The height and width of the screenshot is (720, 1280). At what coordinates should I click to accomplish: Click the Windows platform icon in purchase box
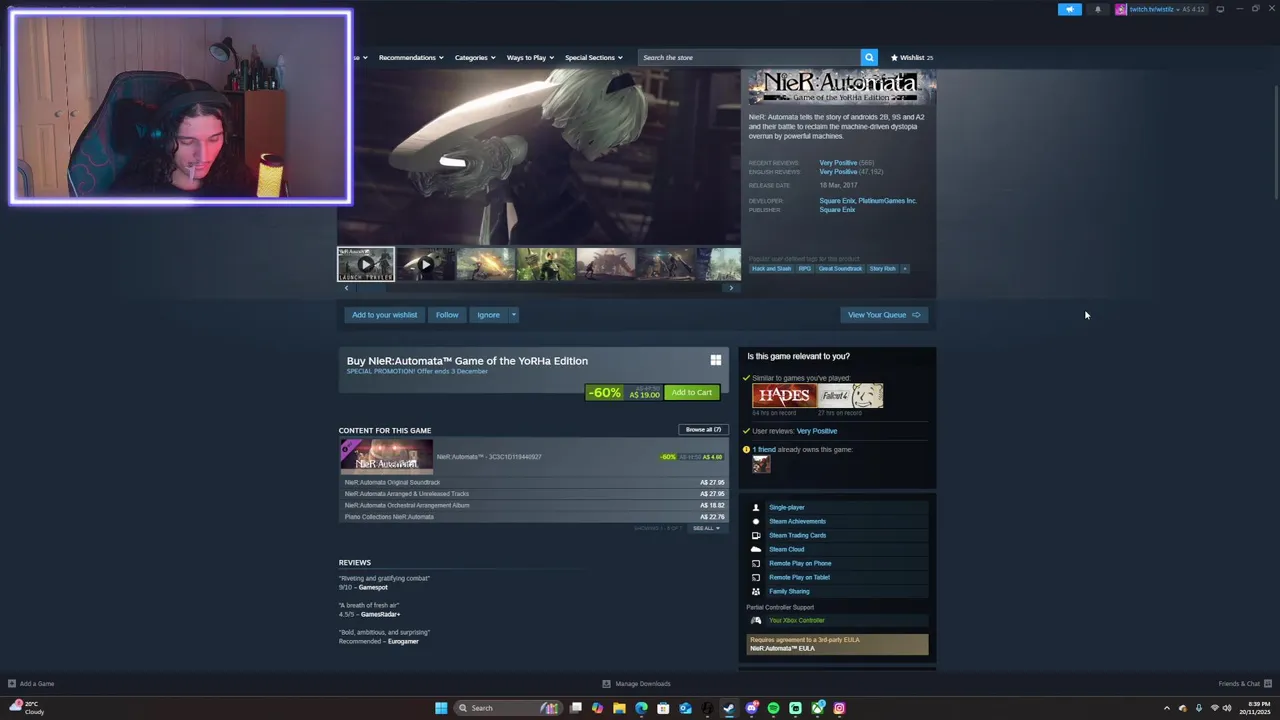click(x=715, y=360)
